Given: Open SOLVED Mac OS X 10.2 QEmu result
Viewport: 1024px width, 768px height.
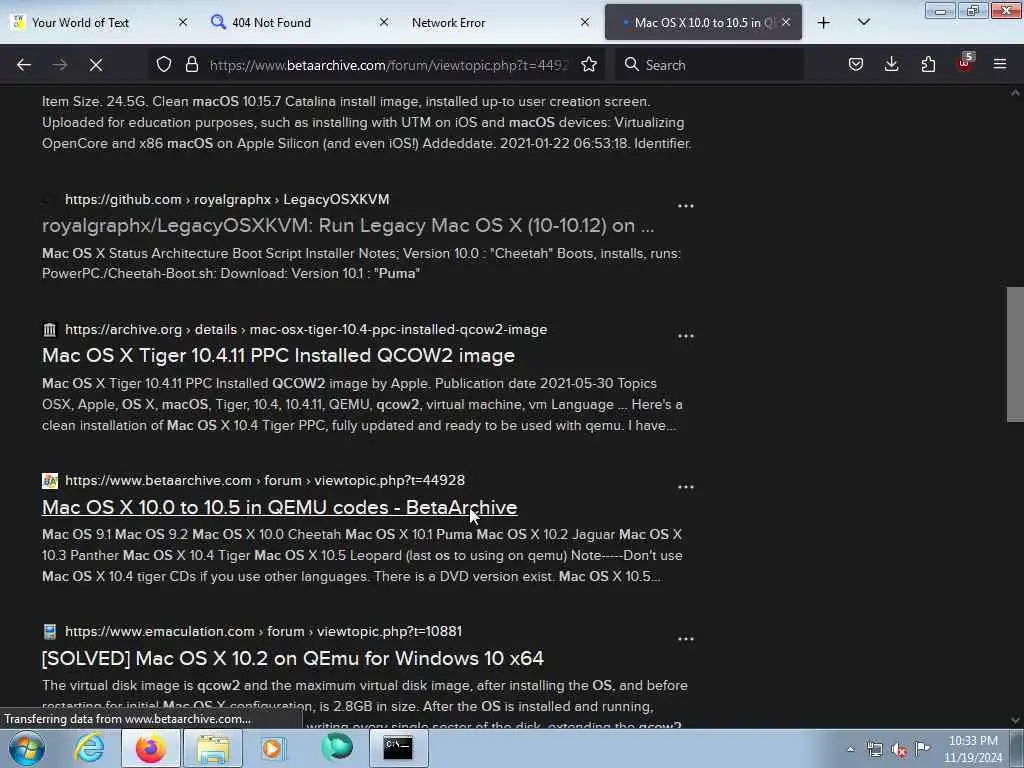Looking at the screenshot, I should click(x=293, y=658).
